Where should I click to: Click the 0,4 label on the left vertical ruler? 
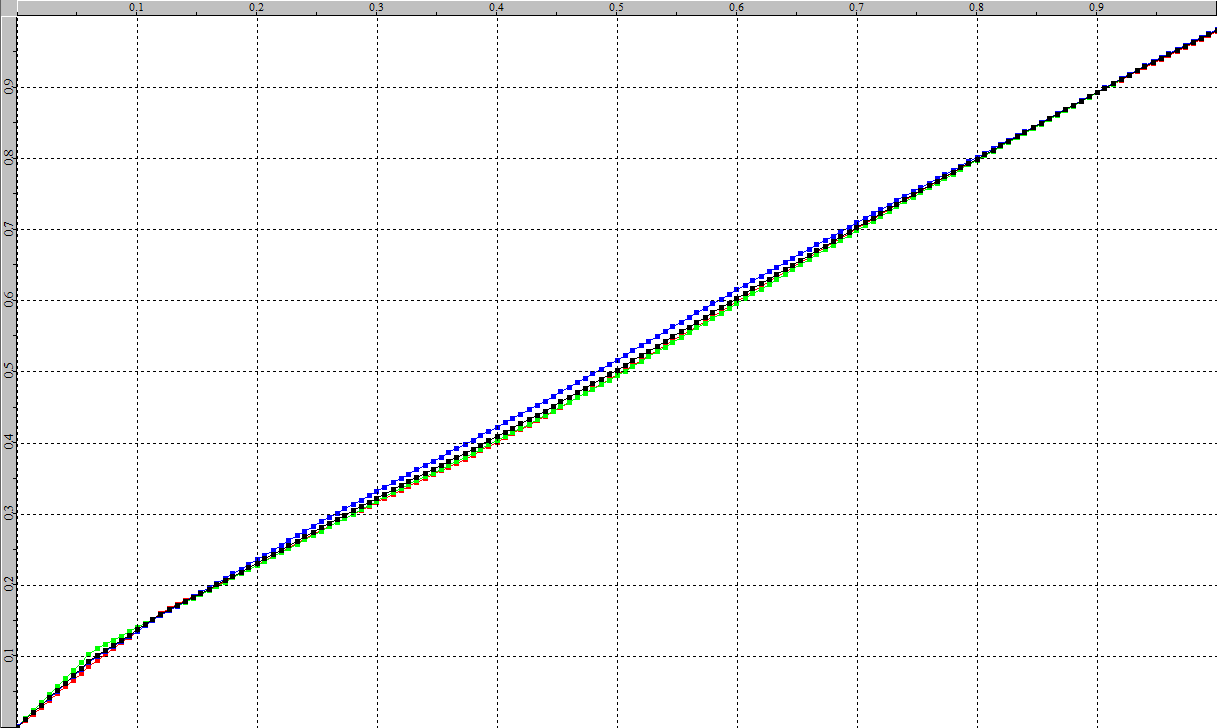coord(8,443)
